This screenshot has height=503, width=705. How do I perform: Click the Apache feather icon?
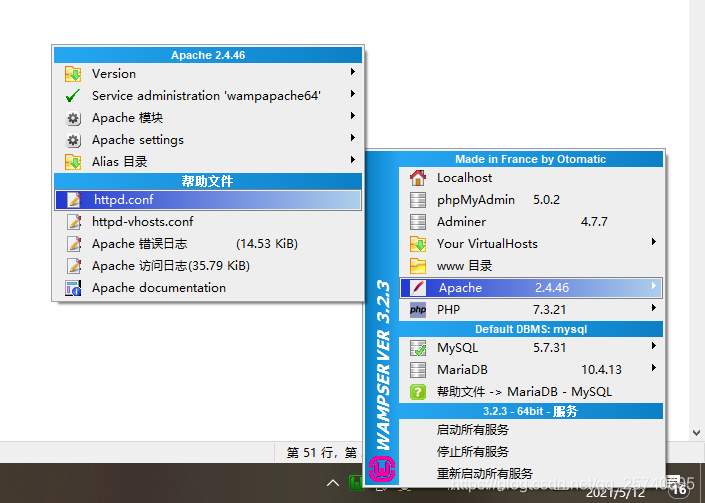point(418,288)
